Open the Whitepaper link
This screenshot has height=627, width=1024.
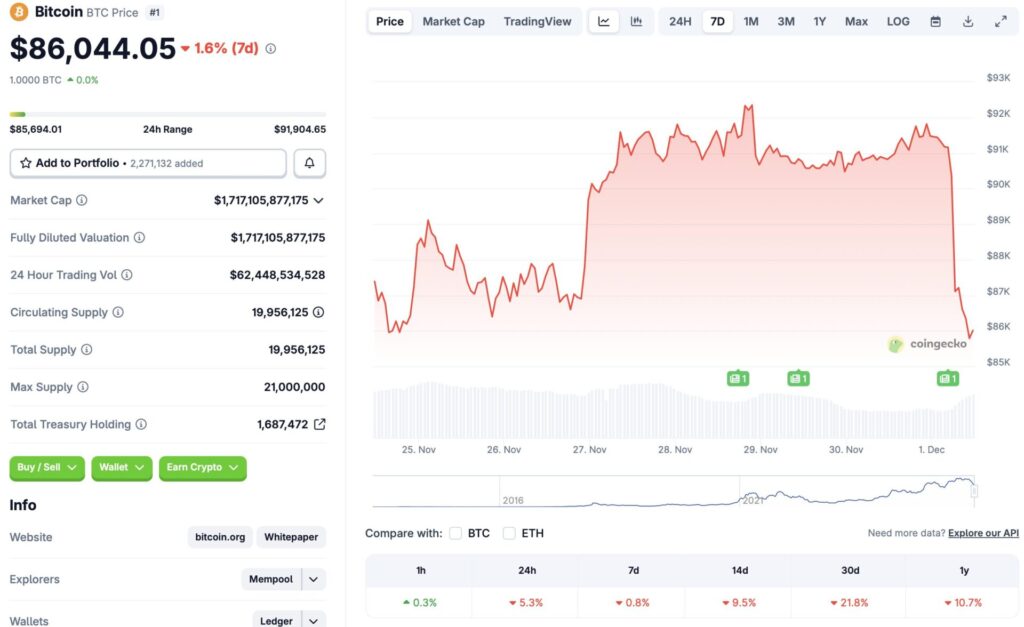[290, 537]
